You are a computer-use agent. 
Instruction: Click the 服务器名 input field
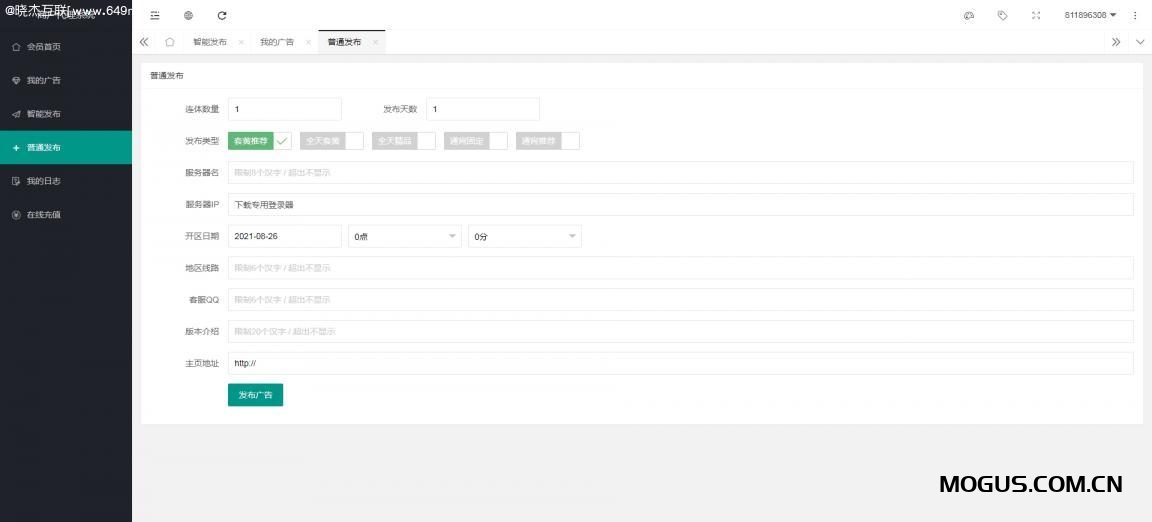point(680,172)
